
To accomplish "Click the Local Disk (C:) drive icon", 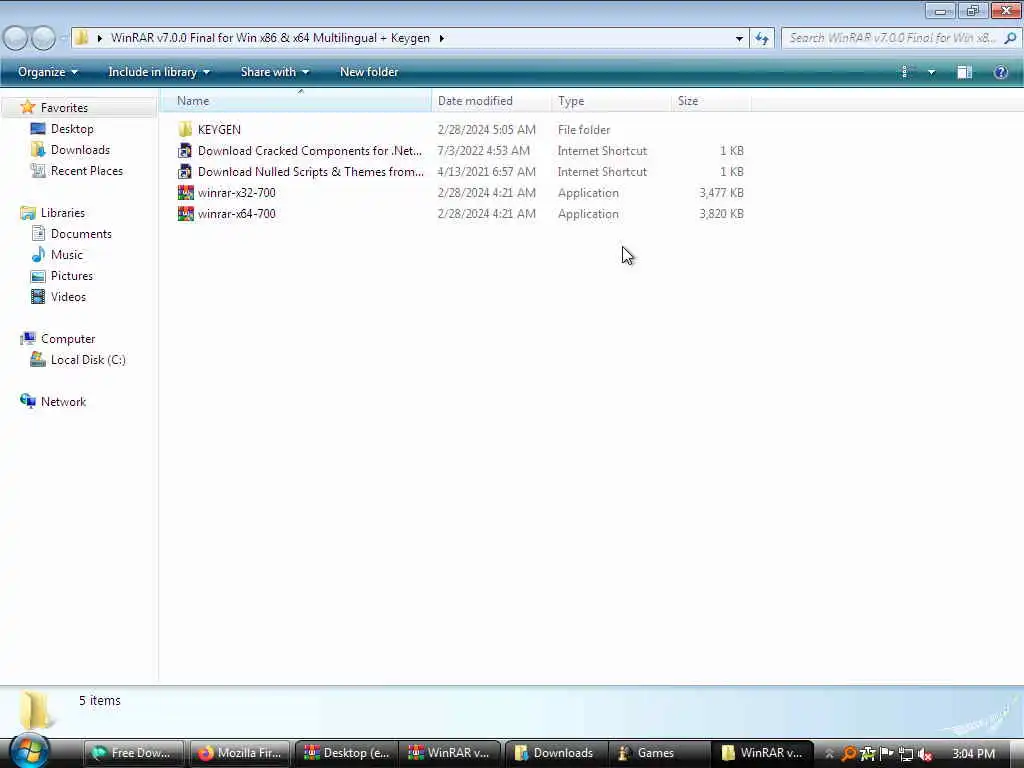I will click(38, 359).
